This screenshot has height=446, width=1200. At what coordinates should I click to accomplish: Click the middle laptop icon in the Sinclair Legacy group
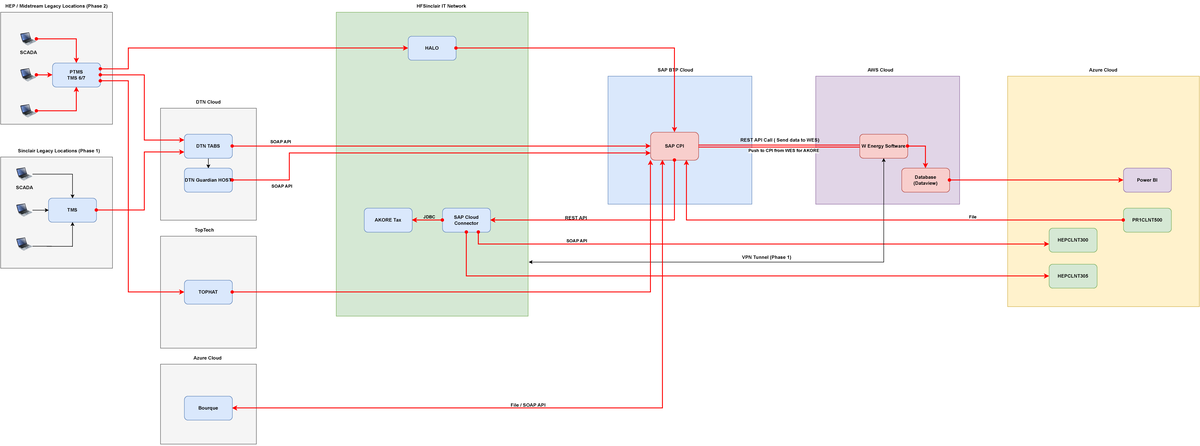point(24,210)
